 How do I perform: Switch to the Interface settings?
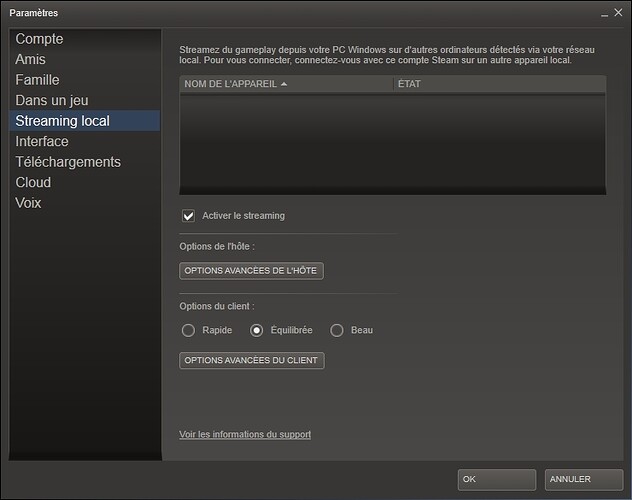point(42,142)
